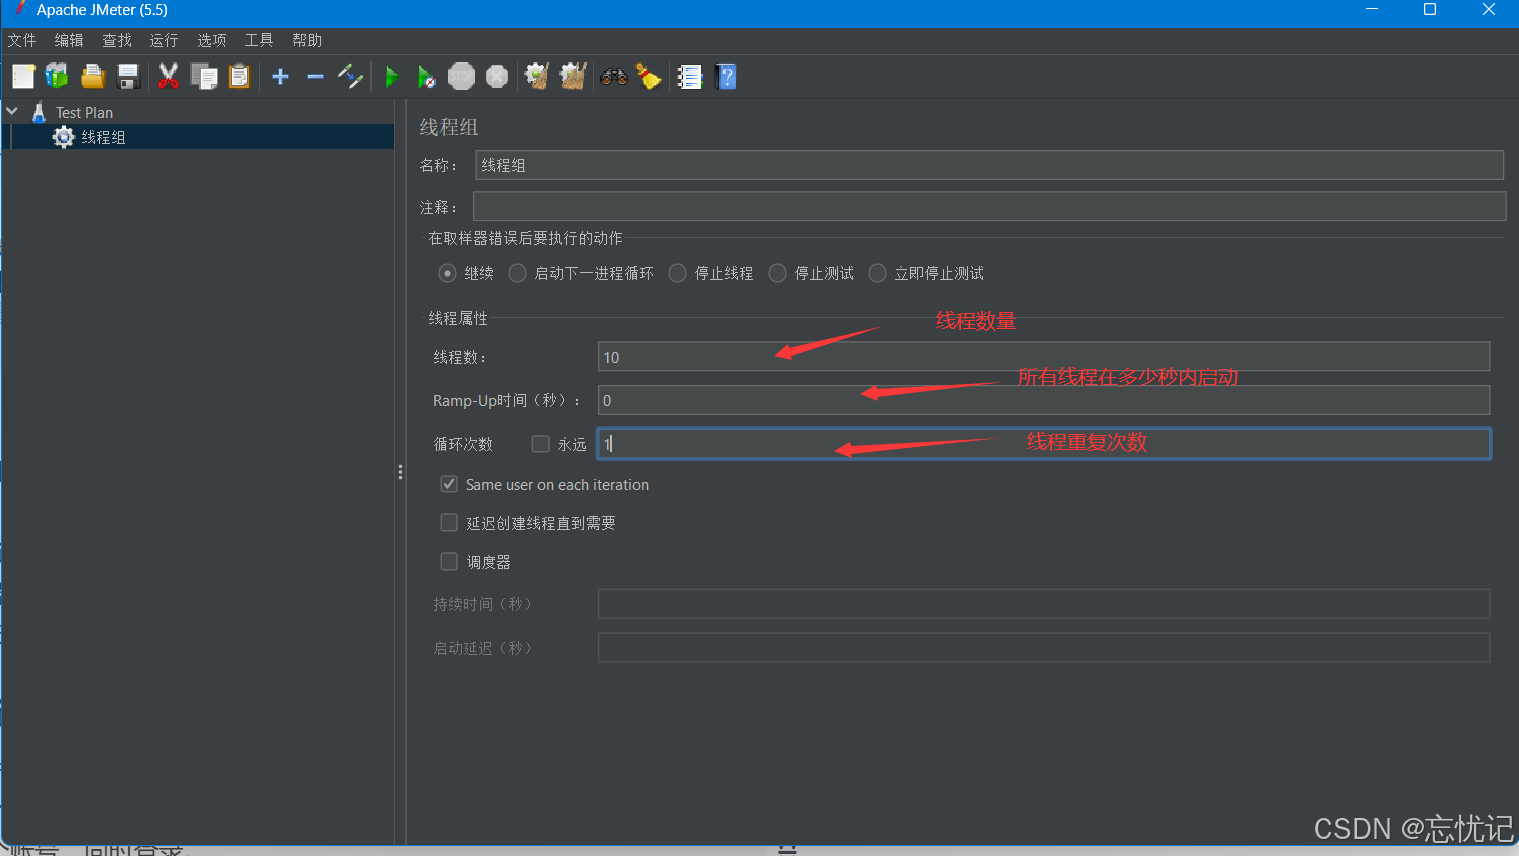Select the 立即停止测试 radio button
1519x856 pixels.
(877, 273)
